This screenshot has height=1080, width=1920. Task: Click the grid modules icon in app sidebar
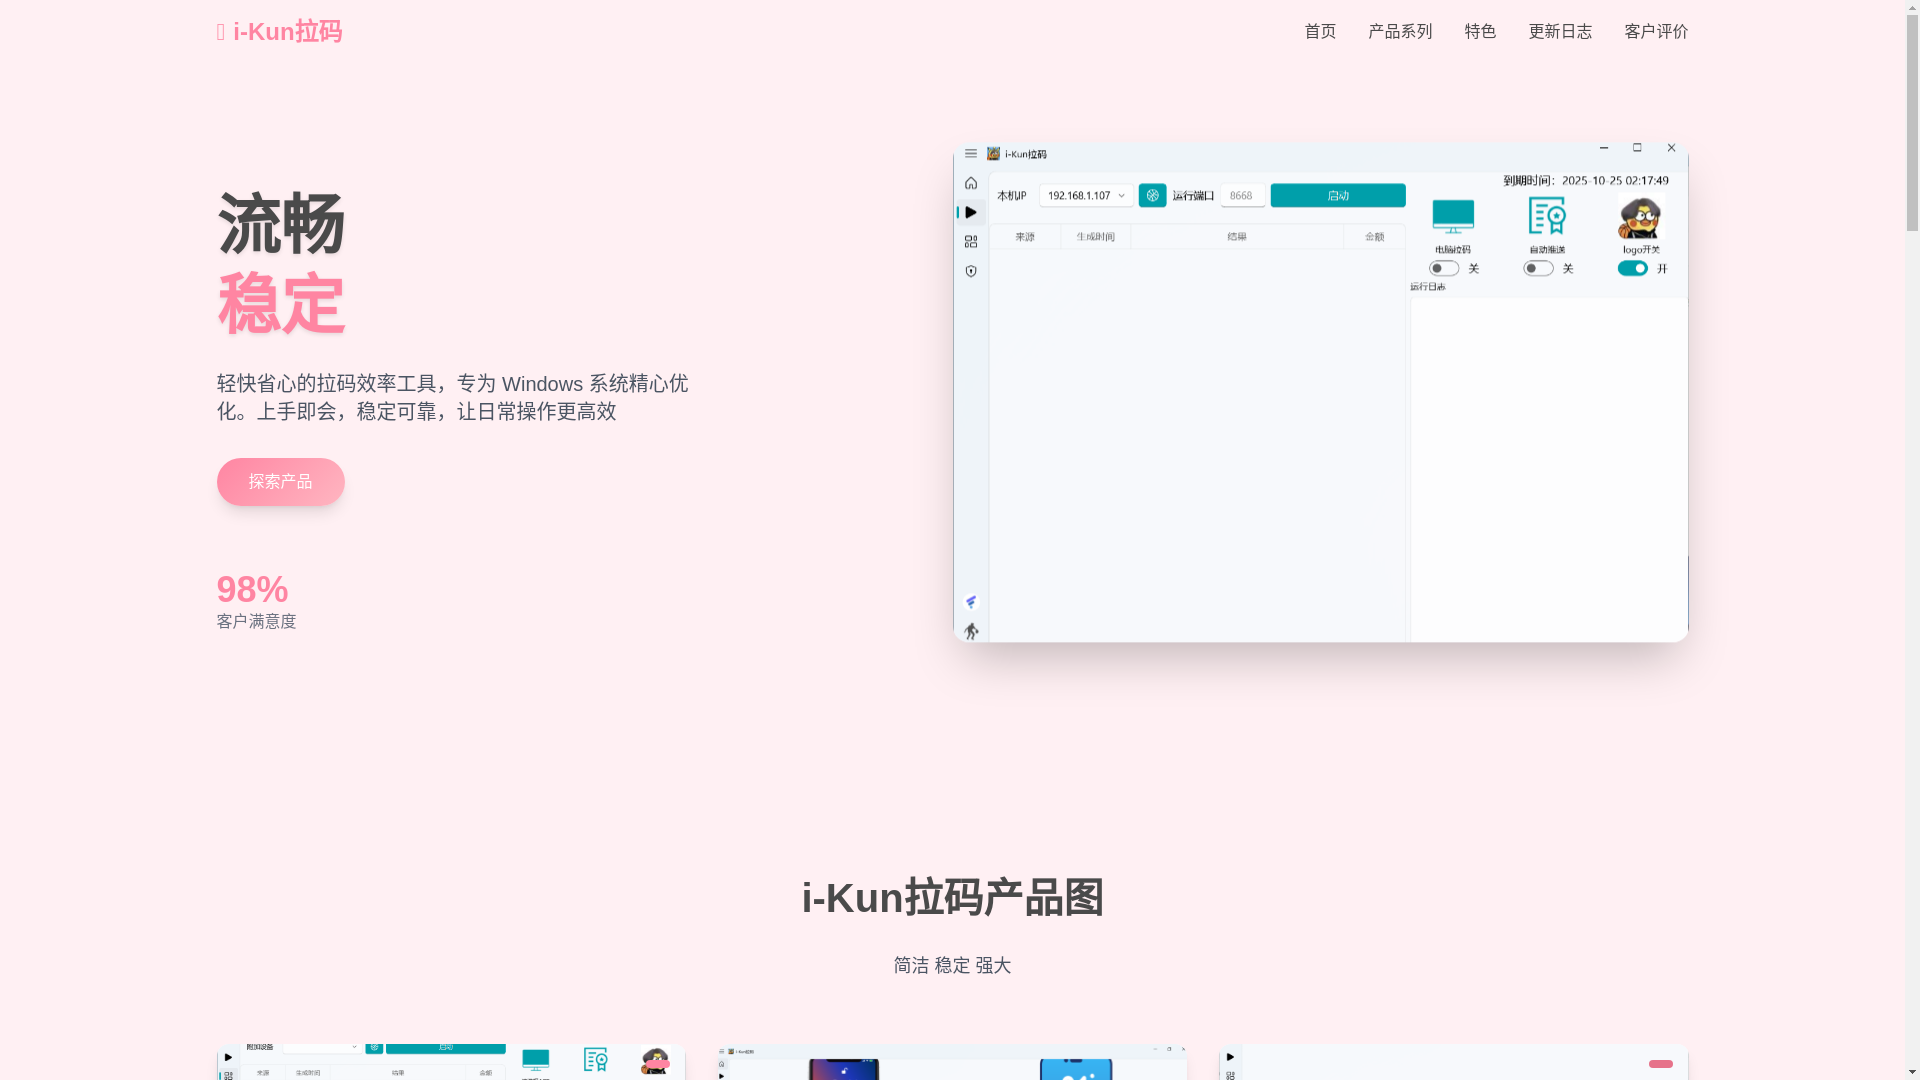pos(970,241)
